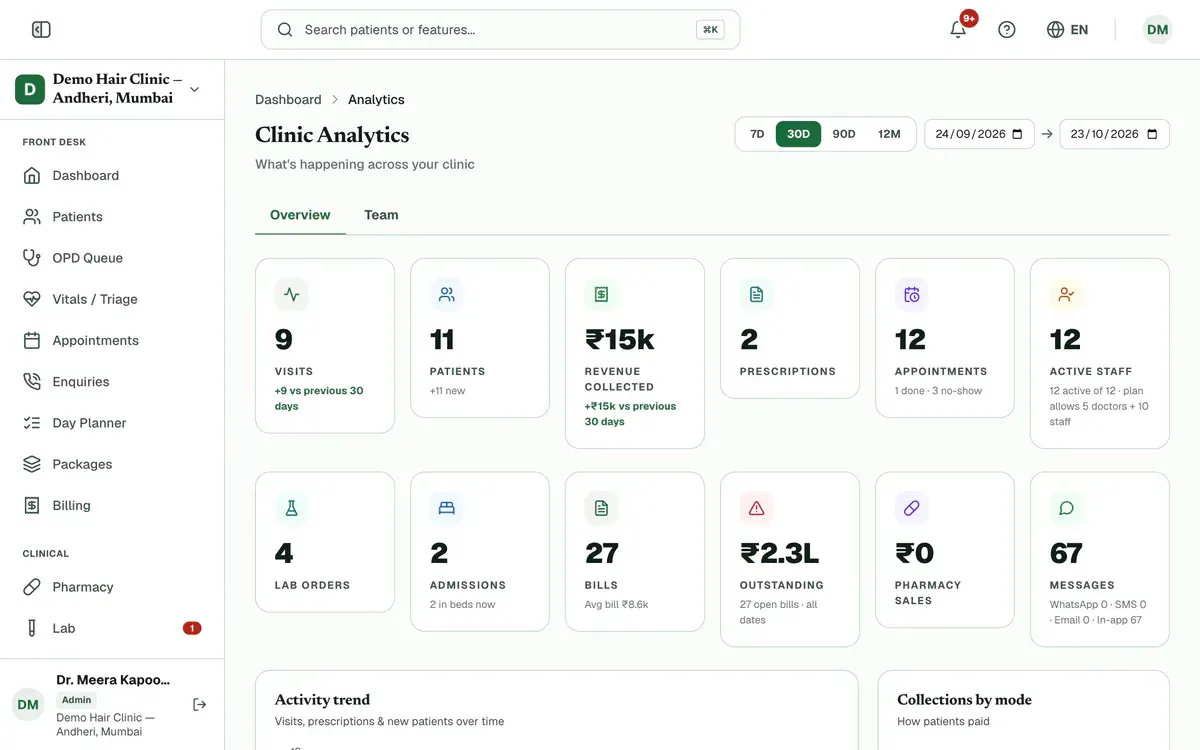
Task: Click the Pharmacy Sales pill card icon
Action: point(911,508)
